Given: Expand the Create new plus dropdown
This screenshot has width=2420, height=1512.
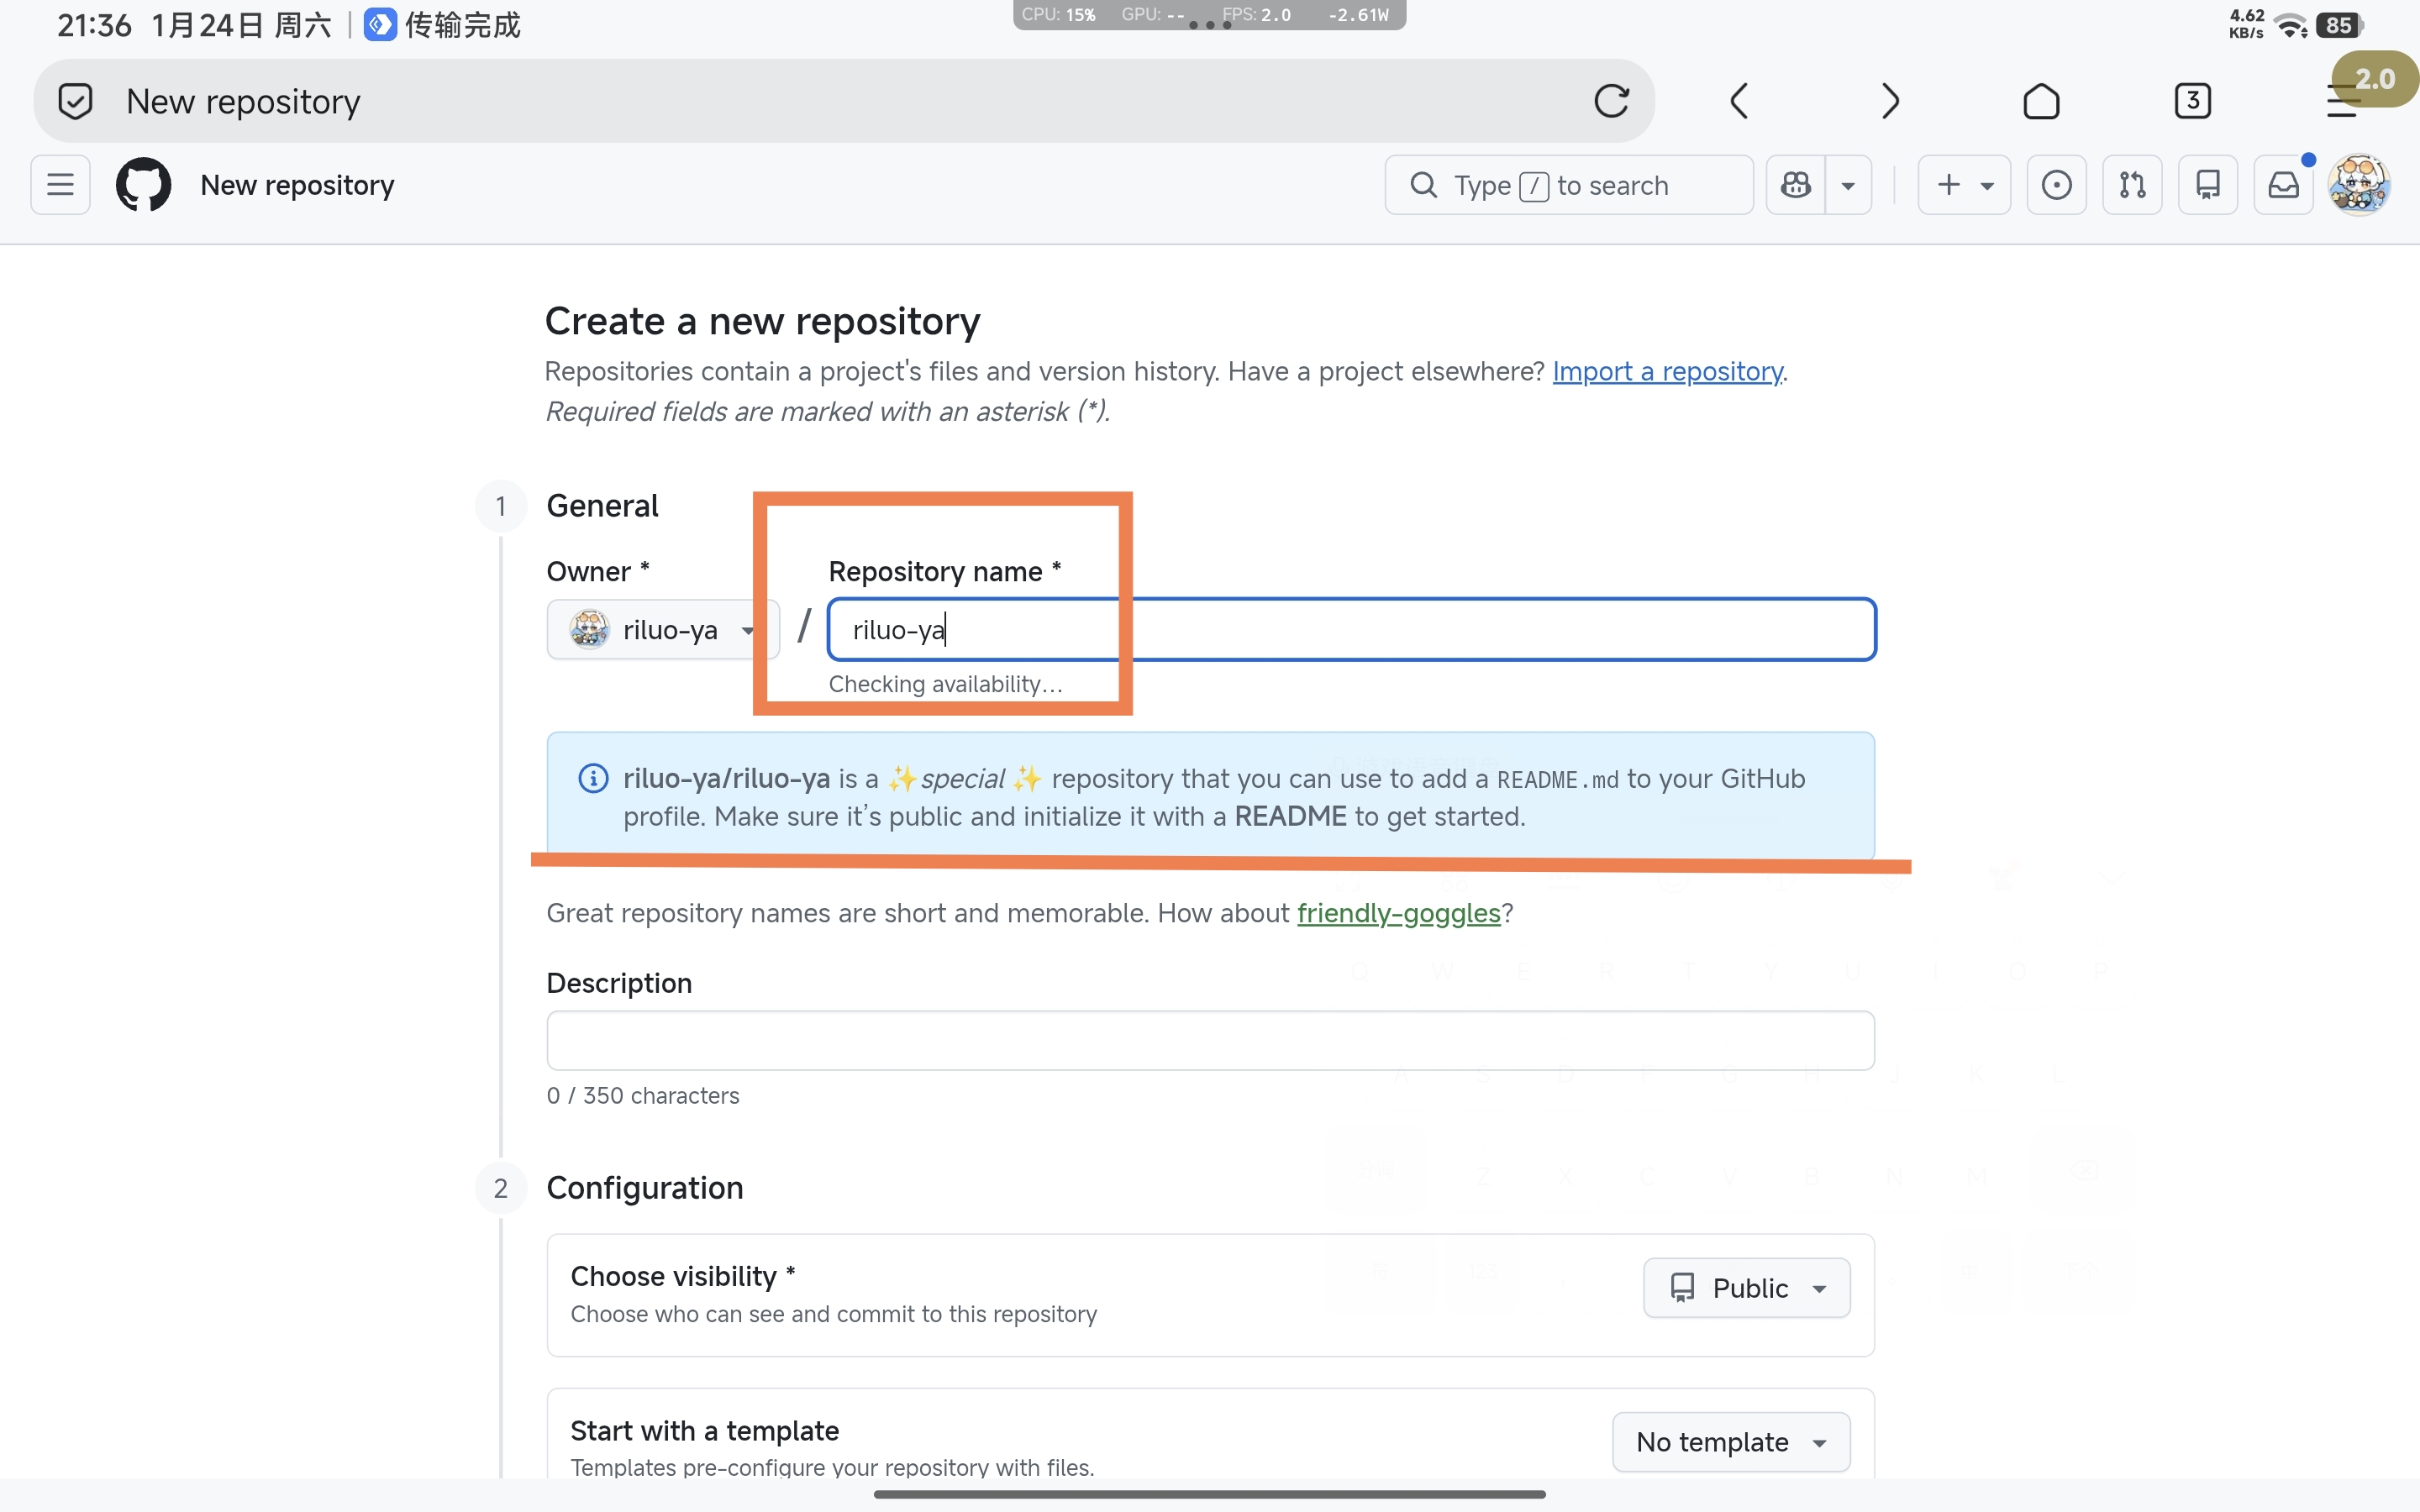Looking at the screenshot, I should click(x=1964, y=185).
